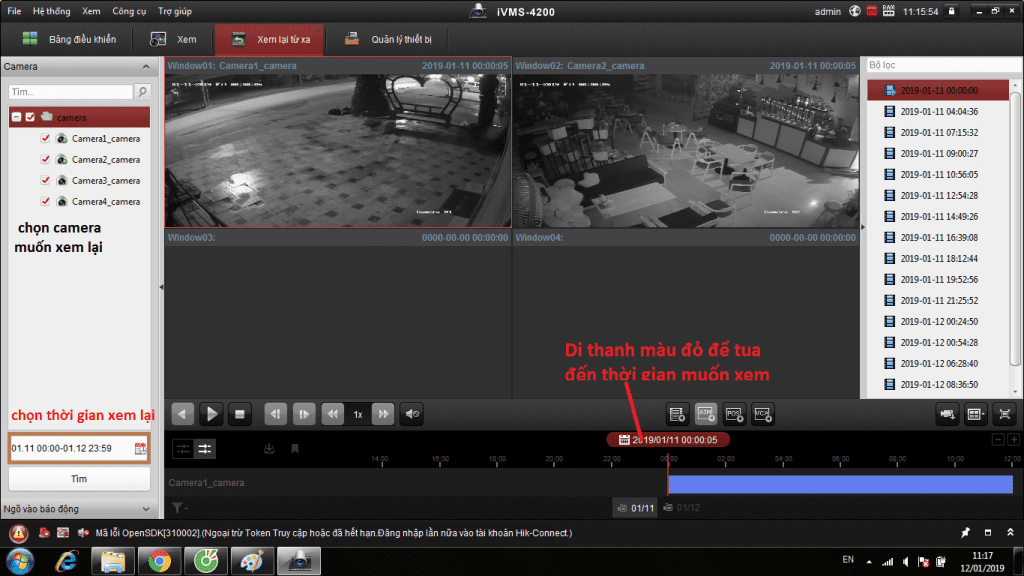Image resolution: width=1024 pixels, height=576 pixels.
Task: Click the Stop playback button
Action: click(240, 413)
